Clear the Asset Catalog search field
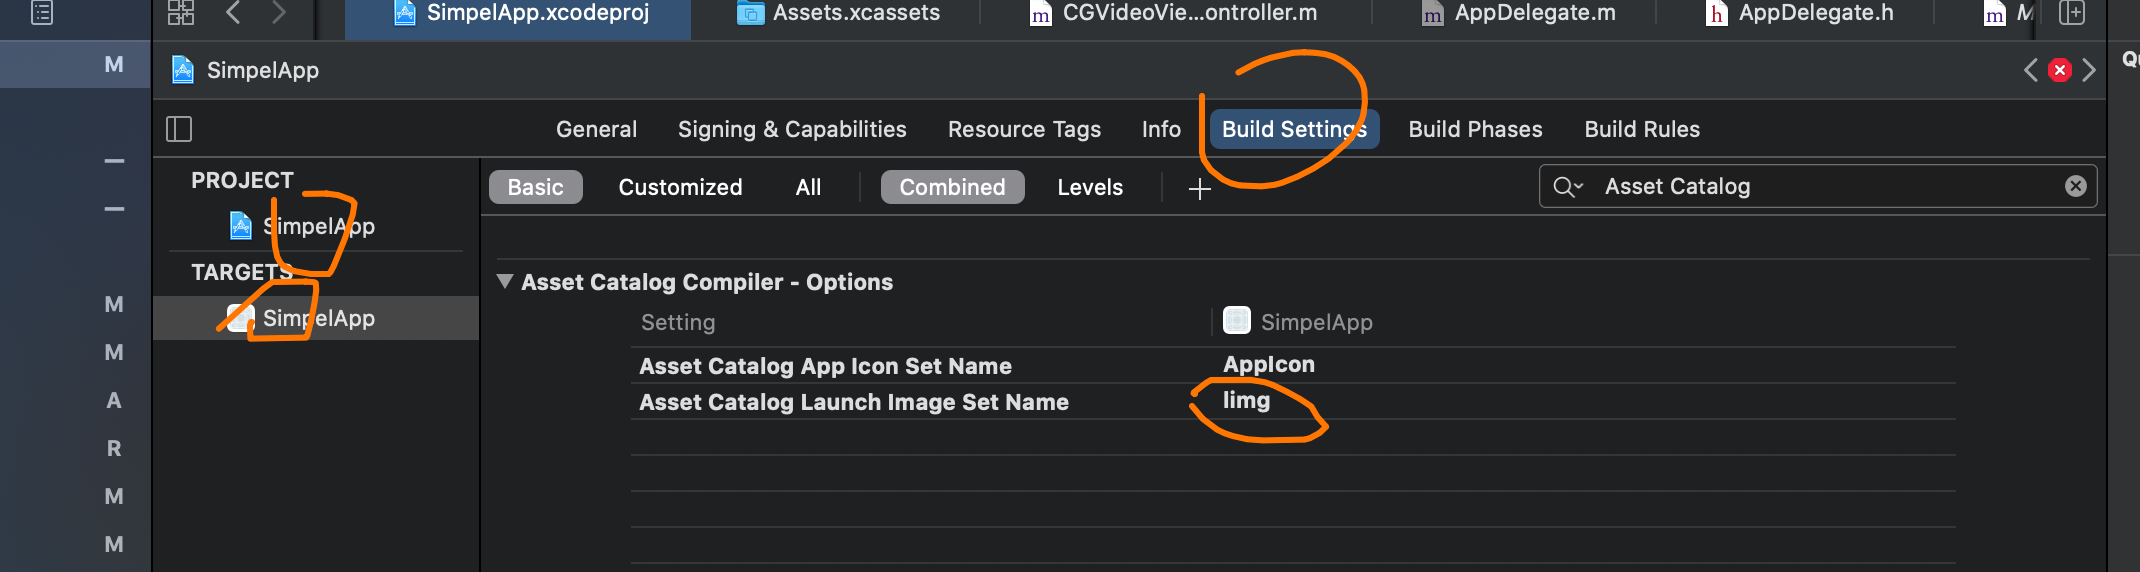The width and height of the screenshot is (2140, 572). (2075, 186)
